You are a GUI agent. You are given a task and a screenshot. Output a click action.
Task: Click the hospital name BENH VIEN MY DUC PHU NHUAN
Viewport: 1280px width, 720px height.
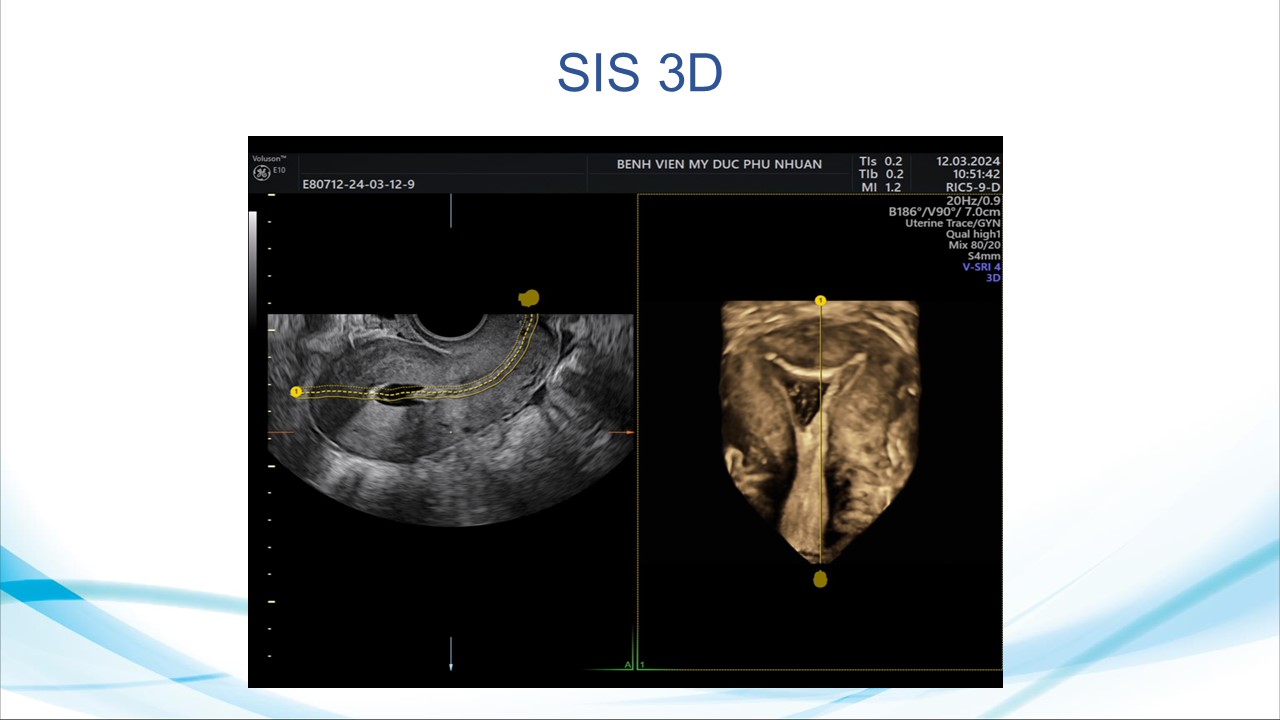[718, 164]
